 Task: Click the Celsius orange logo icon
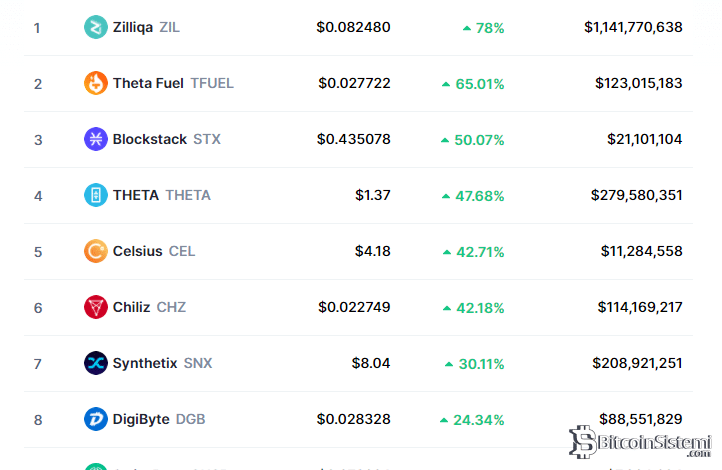click(95, 252)
